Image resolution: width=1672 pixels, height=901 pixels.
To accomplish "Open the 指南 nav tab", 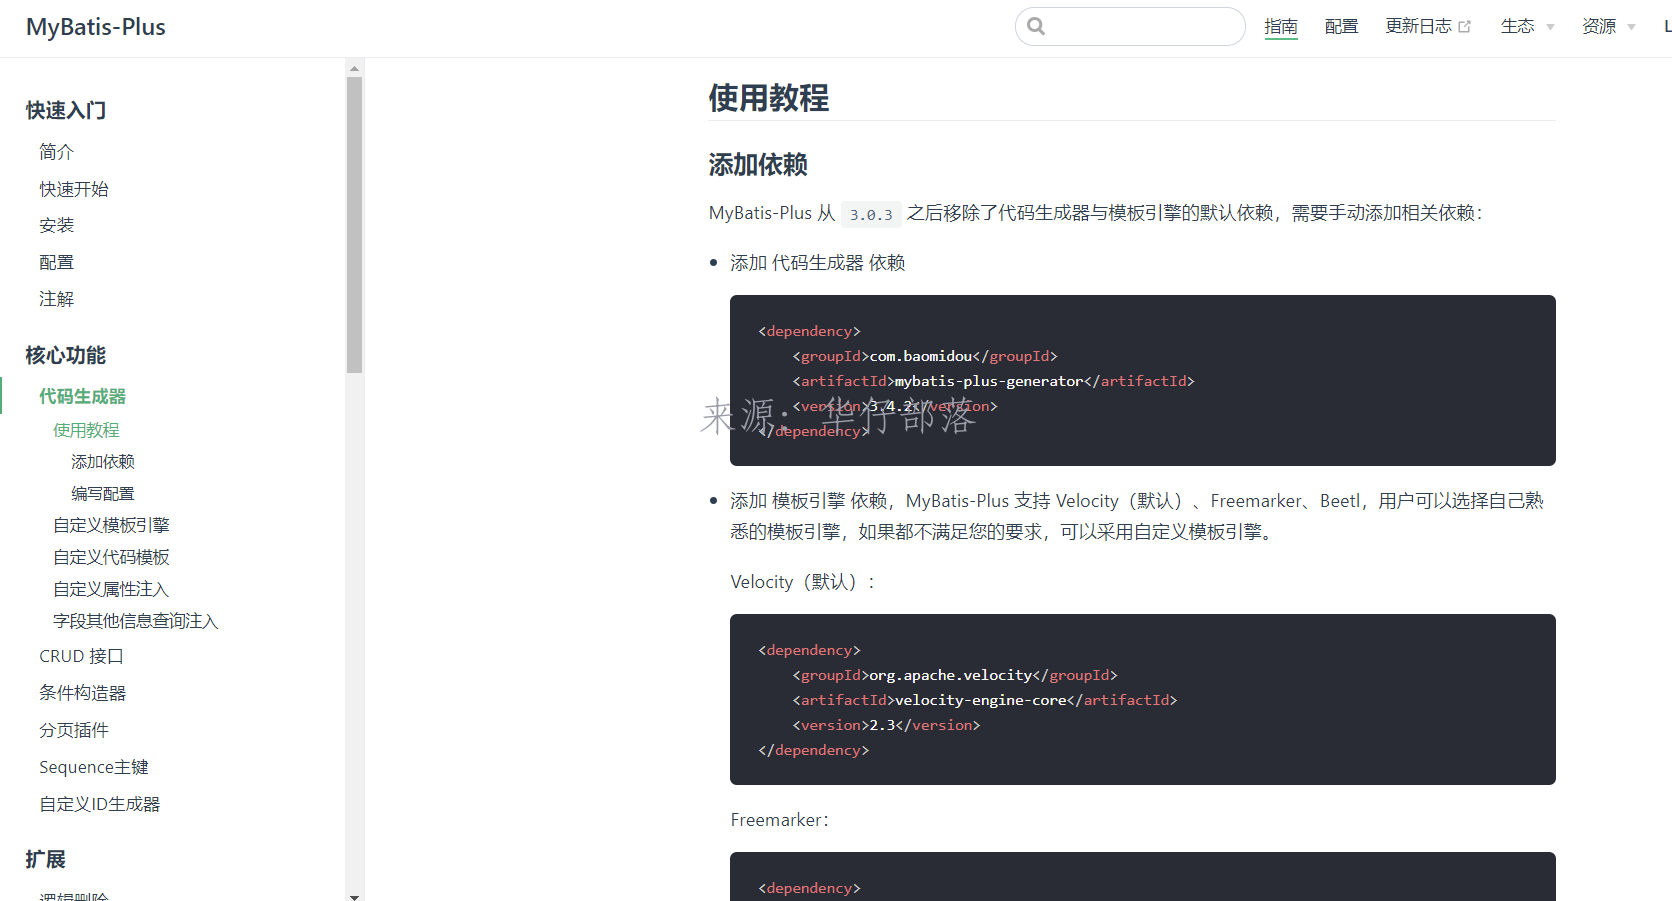I will [1281, 26].
